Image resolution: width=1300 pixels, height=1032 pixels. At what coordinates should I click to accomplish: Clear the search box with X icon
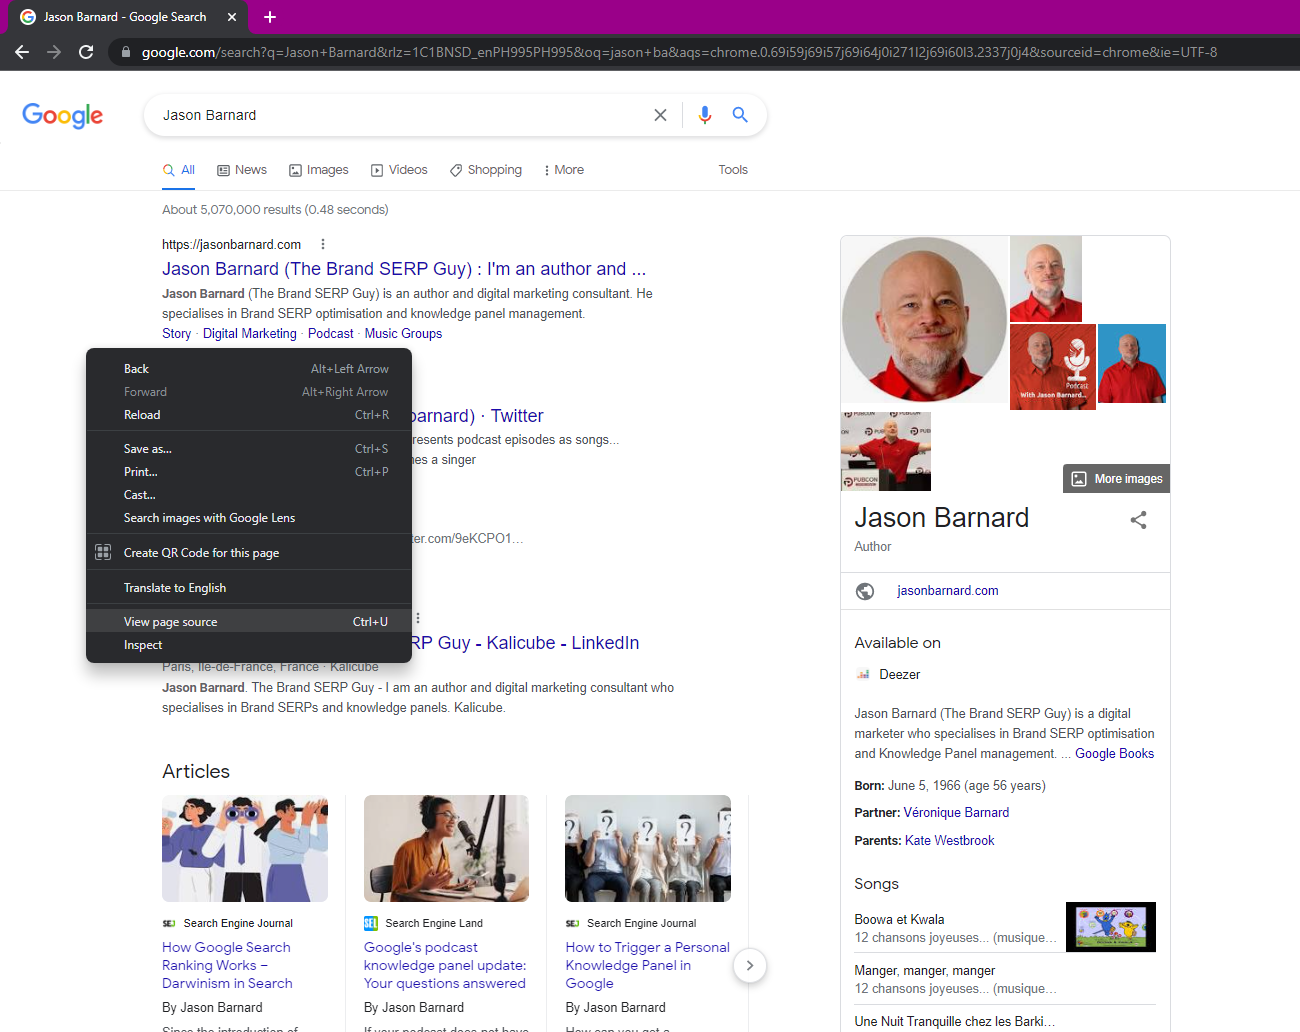click(660, 115)
